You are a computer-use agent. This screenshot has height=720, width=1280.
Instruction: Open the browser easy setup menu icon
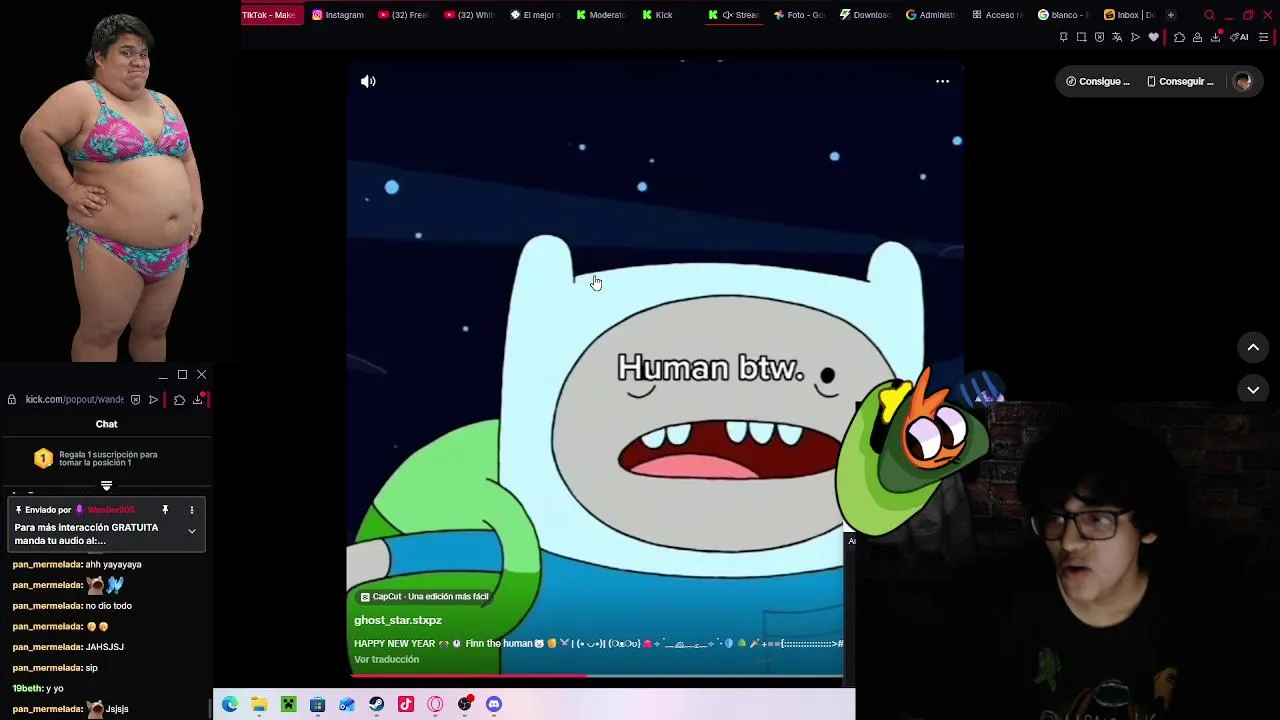(1264, 37)
